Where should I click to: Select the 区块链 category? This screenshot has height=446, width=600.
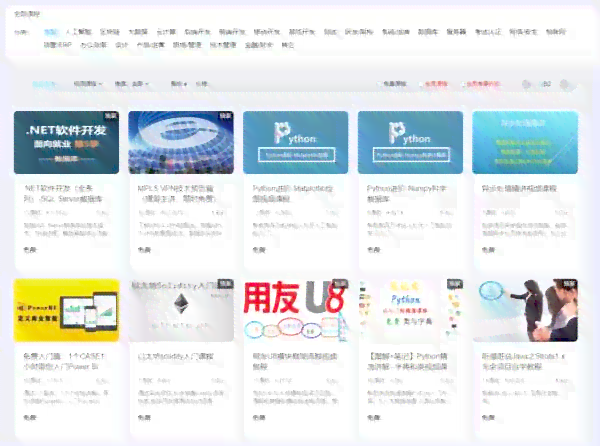click(x=110, y=32)
